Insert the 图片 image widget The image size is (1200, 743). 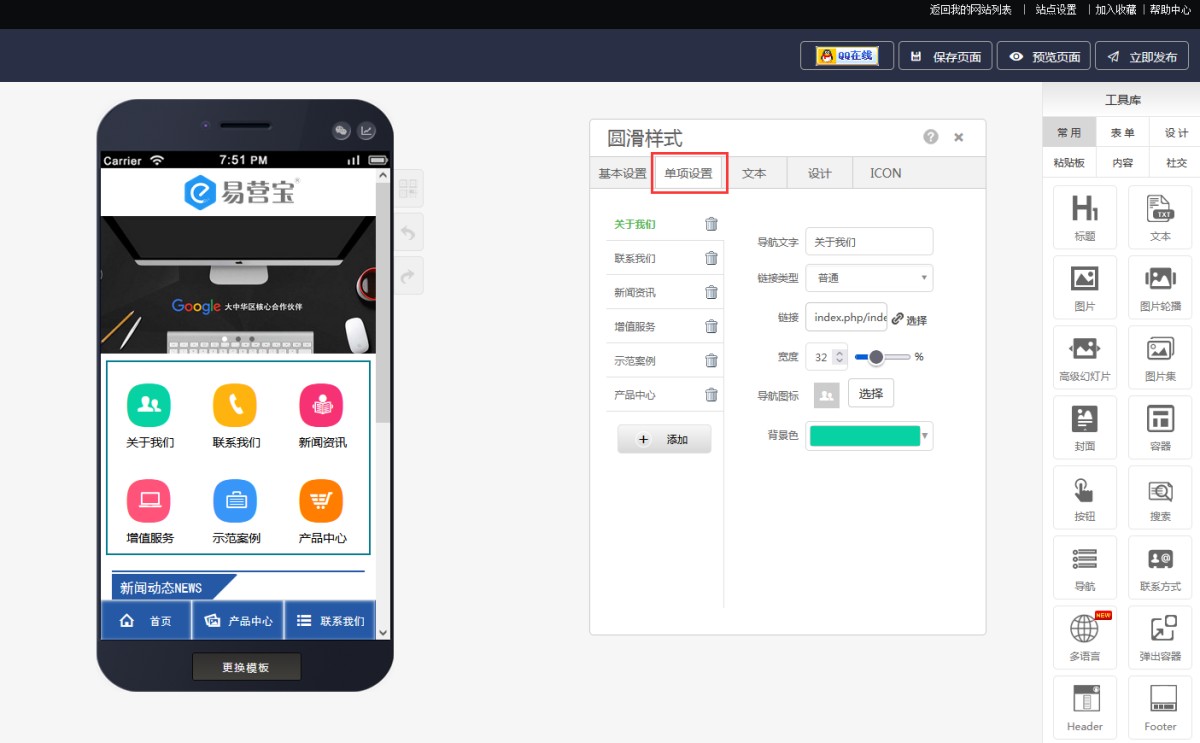(x=1085, y=287)
